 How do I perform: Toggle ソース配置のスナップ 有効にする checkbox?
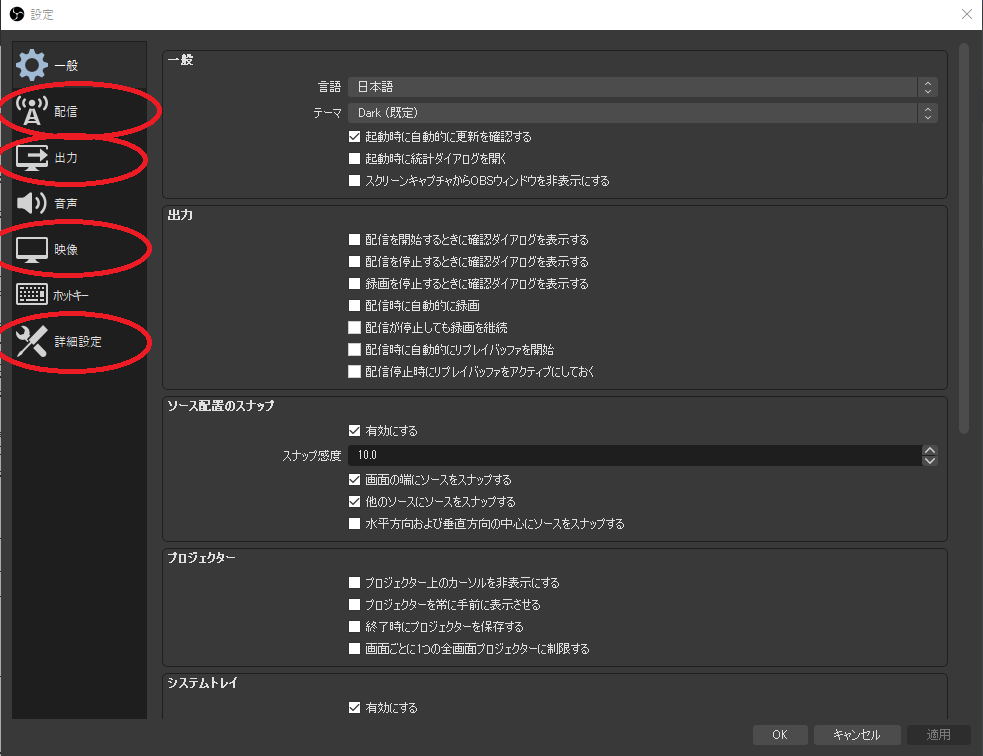[x=354, y=431]
